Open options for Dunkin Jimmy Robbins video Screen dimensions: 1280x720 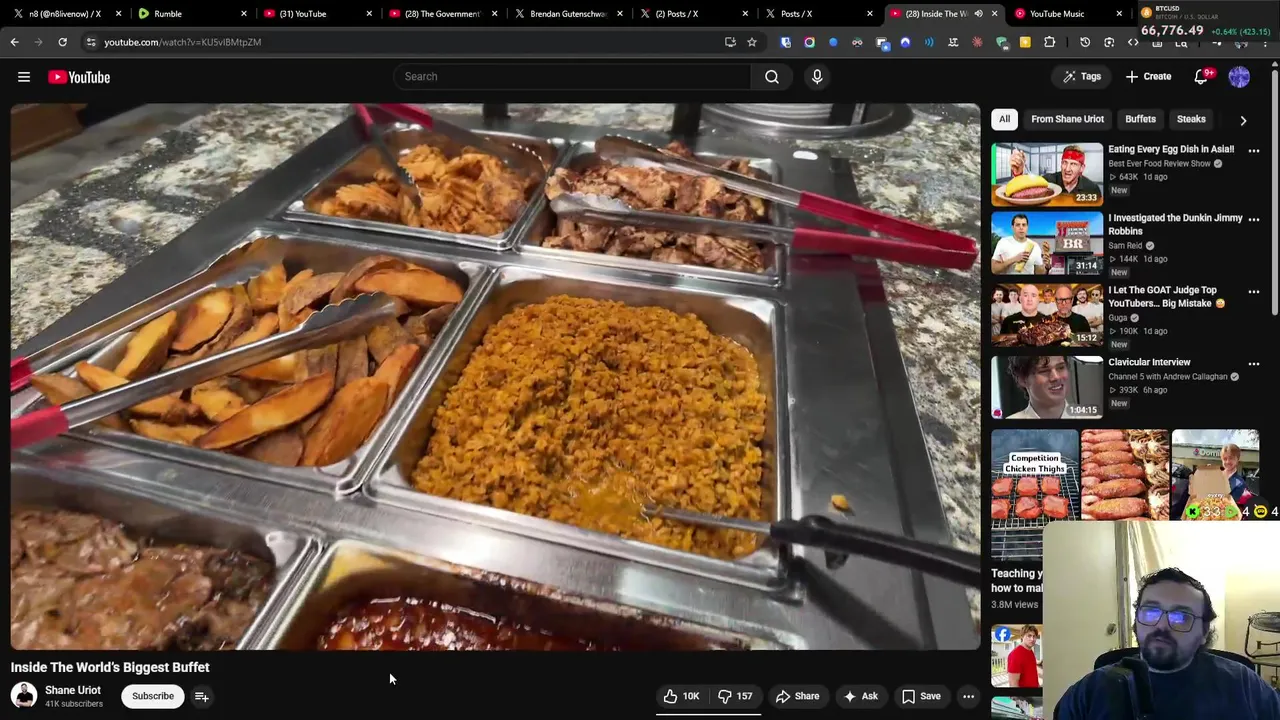(x=1254, y=220)
